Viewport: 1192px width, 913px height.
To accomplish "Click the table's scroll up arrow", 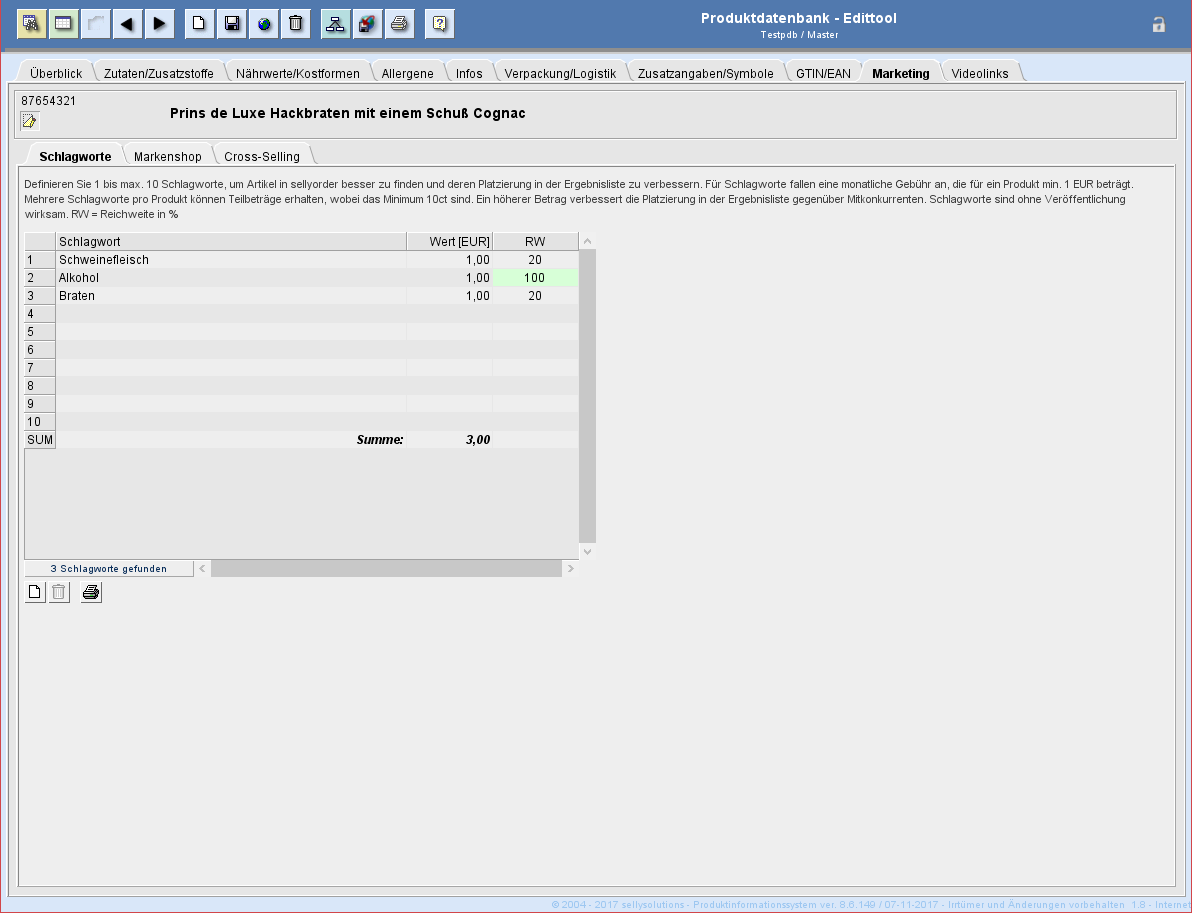I will (587, 241).
